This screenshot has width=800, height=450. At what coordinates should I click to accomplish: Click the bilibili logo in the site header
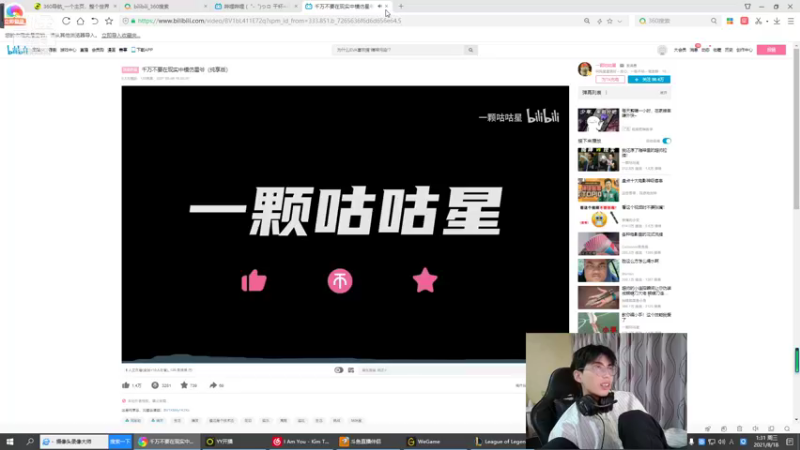[x=17, y=49]
